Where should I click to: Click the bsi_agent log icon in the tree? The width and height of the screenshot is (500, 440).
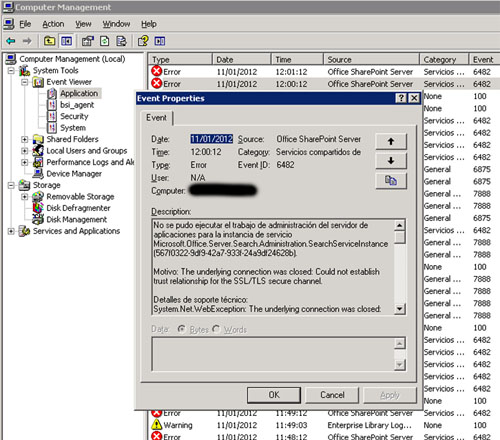pyautogui.click(x=52, y=105)
